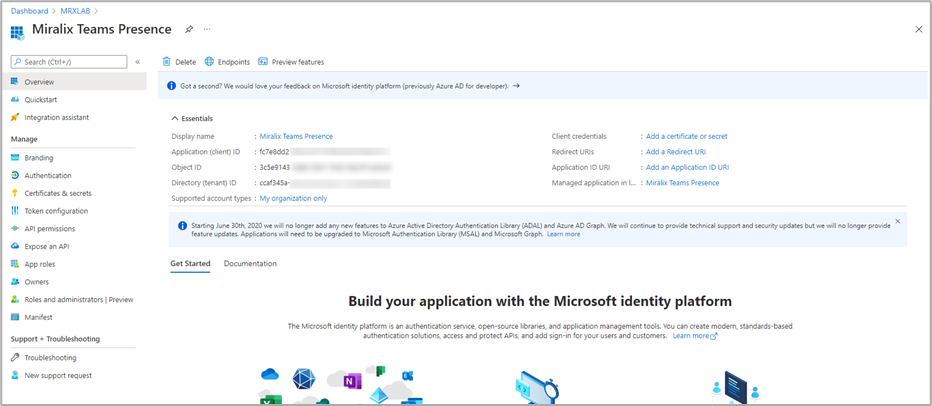Click the Quickstart cloud icon
Viewport: 932px width, 406px height.
15,99
